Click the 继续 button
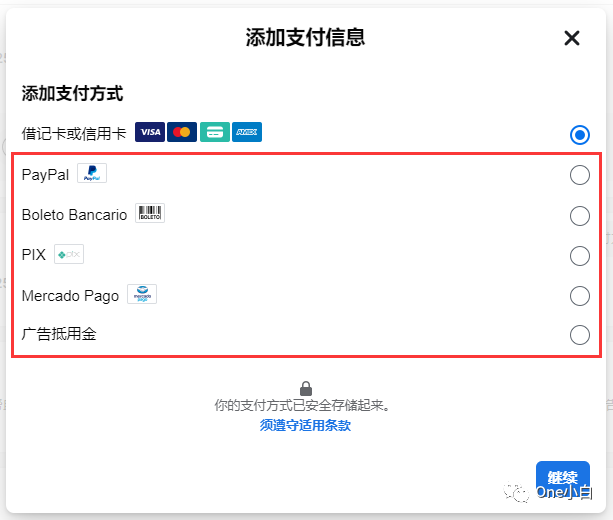This screenshot has width=613, height=520. pyautogui.click(x=563, y=478)
